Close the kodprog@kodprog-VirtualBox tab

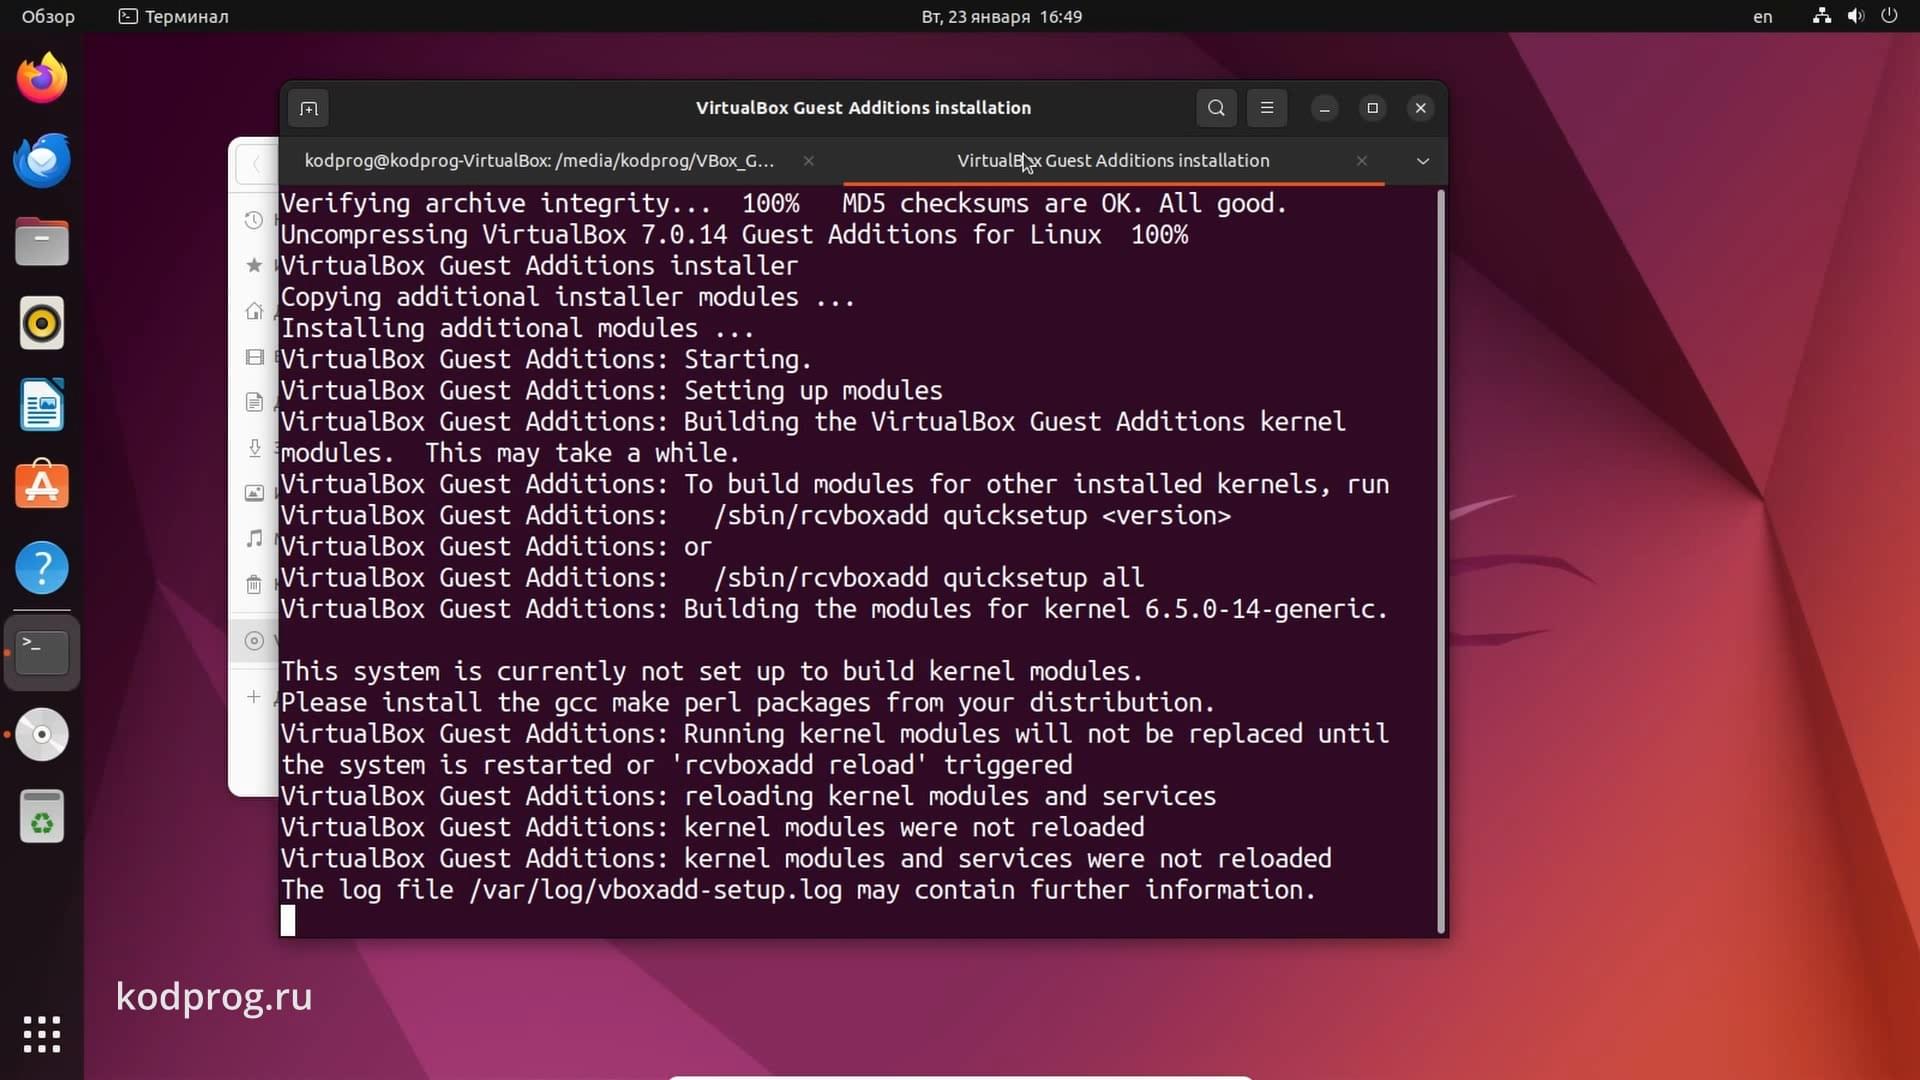pyautogui.click(x=808, y=160)
